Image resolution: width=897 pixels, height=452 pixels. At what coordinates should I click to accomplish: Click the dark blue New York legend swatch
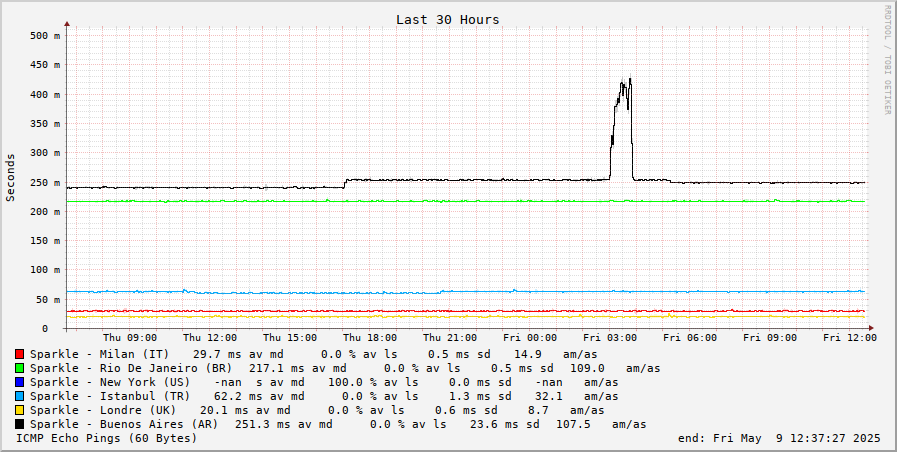(x=19, y=382)
